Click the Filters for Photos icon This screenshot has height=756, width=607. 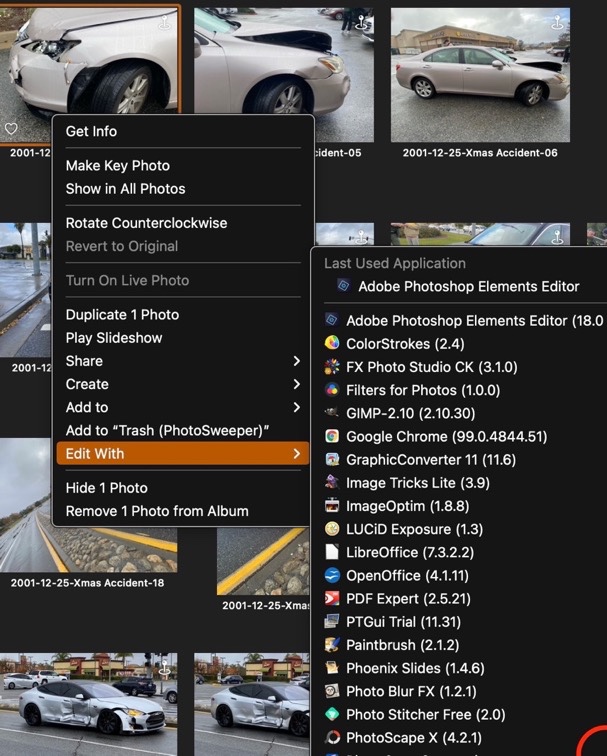pos(332,390)
